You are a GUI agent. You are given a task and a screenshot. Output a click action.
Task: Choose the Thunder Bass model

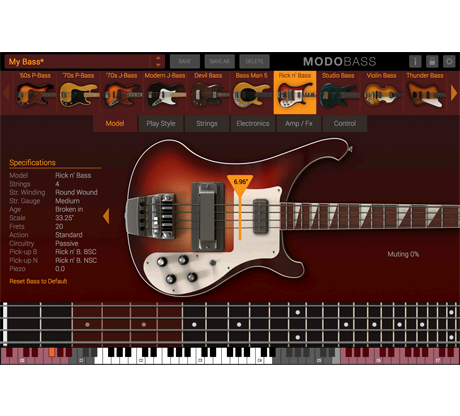425,92
